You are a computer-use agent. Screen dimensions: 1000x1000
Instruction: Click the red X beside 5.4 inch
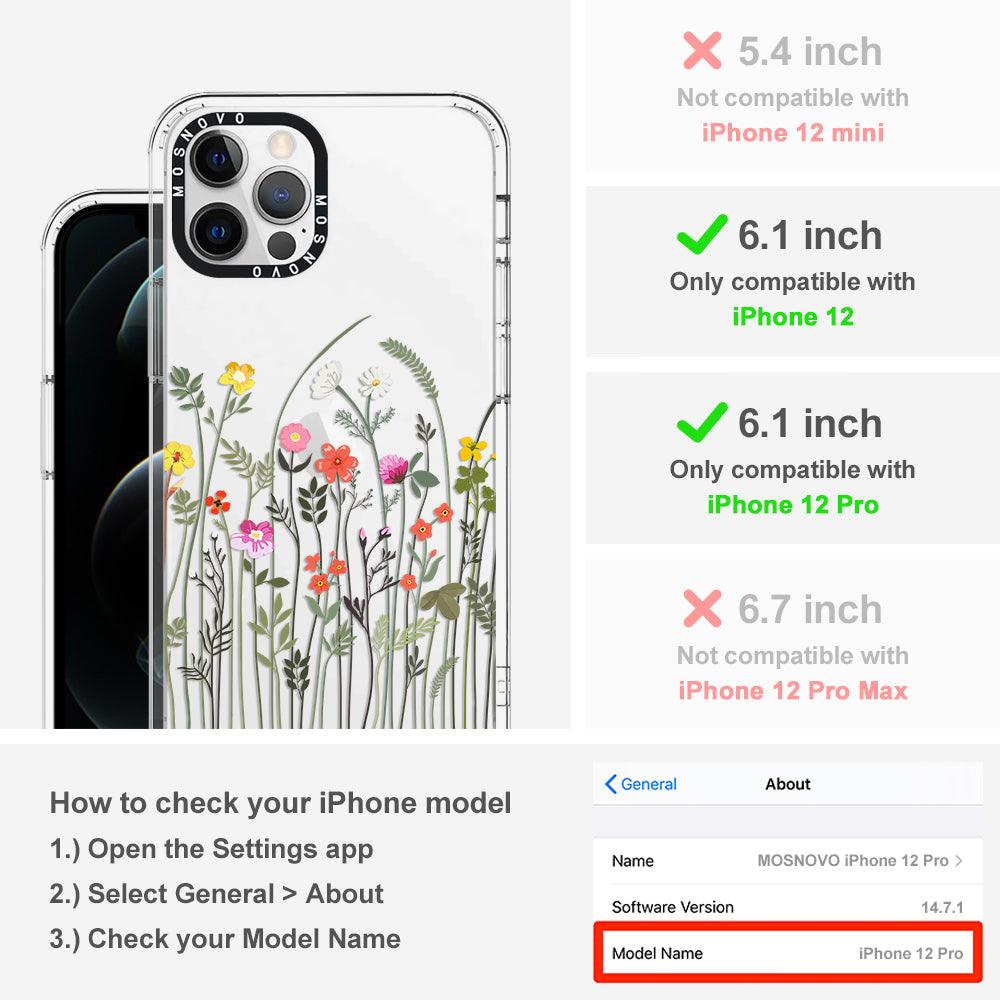click(x=702, y=50)
